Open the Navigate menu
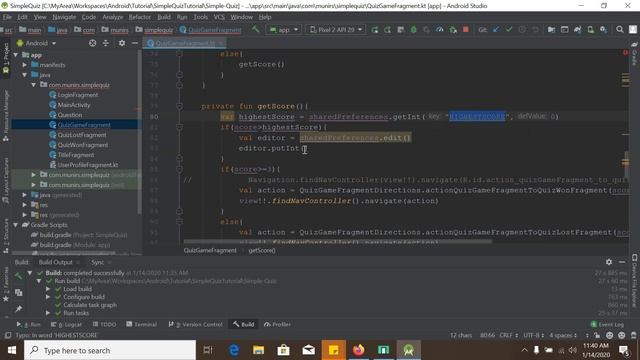640x360 pixels. point(64,17)
